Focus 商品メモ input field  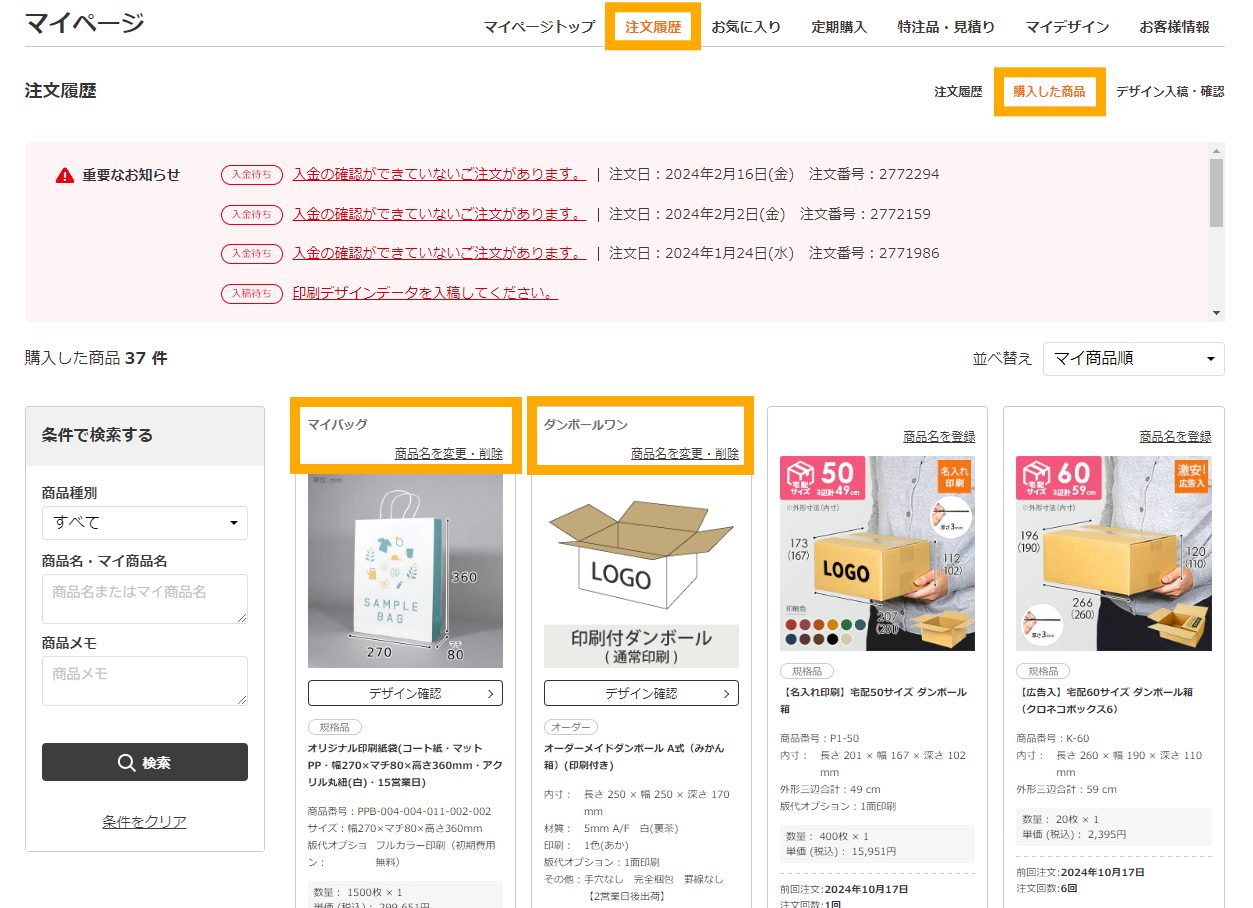click(145, 681)
